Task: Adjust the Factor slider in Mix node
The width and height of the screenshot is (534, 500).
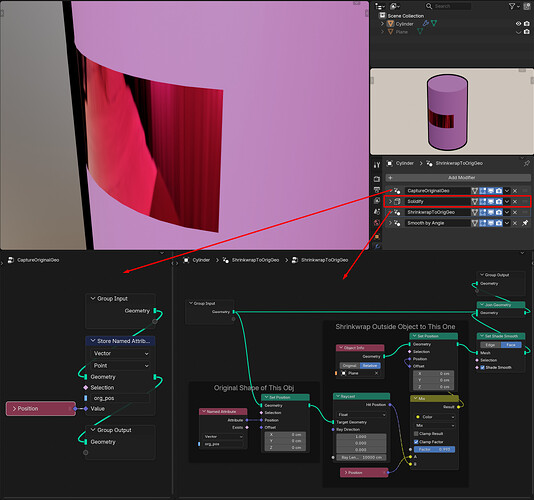Action: [x=435, y=449]
